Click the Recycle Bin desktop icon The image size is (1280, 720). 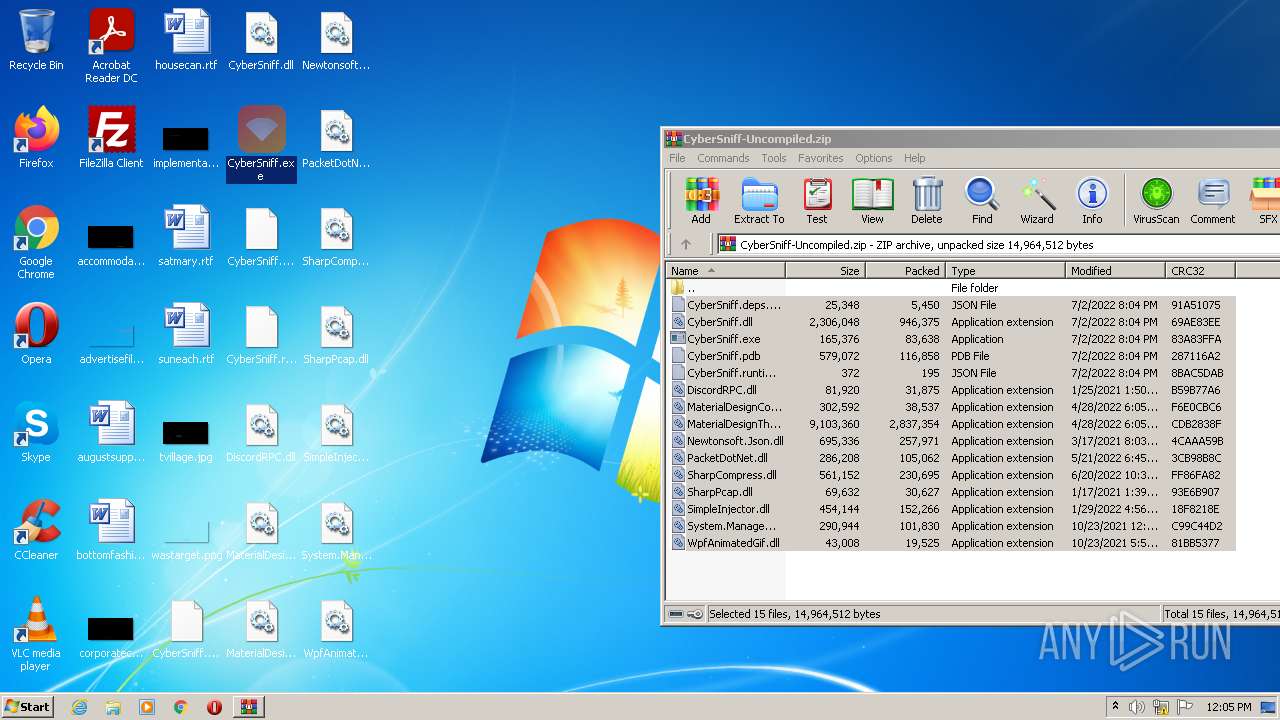(36, 42)
